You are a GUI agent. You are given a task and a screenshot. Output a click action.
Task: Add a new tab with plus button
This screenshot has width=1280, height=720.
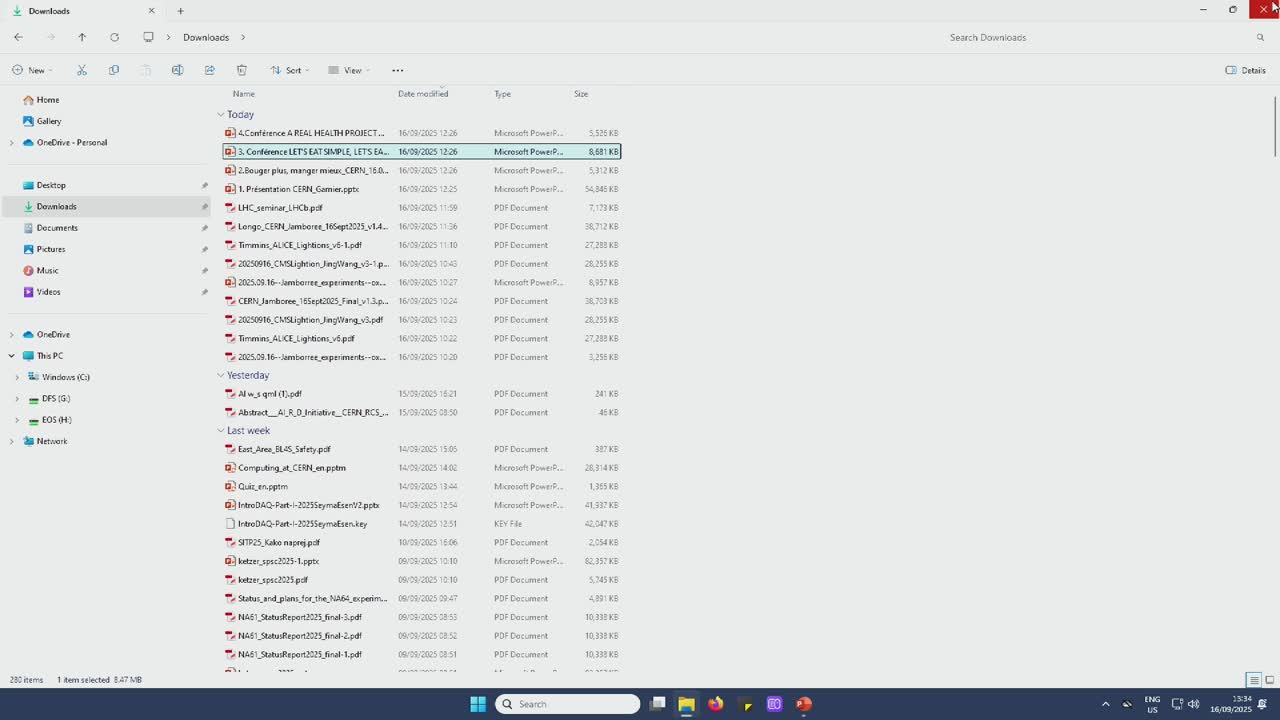pos(180,11)
